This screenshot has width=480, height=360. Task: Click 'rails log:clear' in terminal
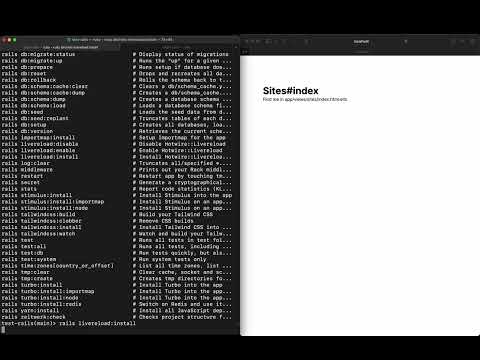(26, 163)
